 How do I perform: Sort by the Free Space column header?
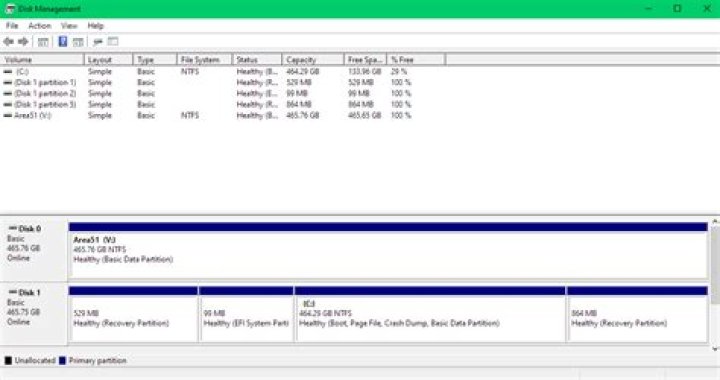coord(366,60)
